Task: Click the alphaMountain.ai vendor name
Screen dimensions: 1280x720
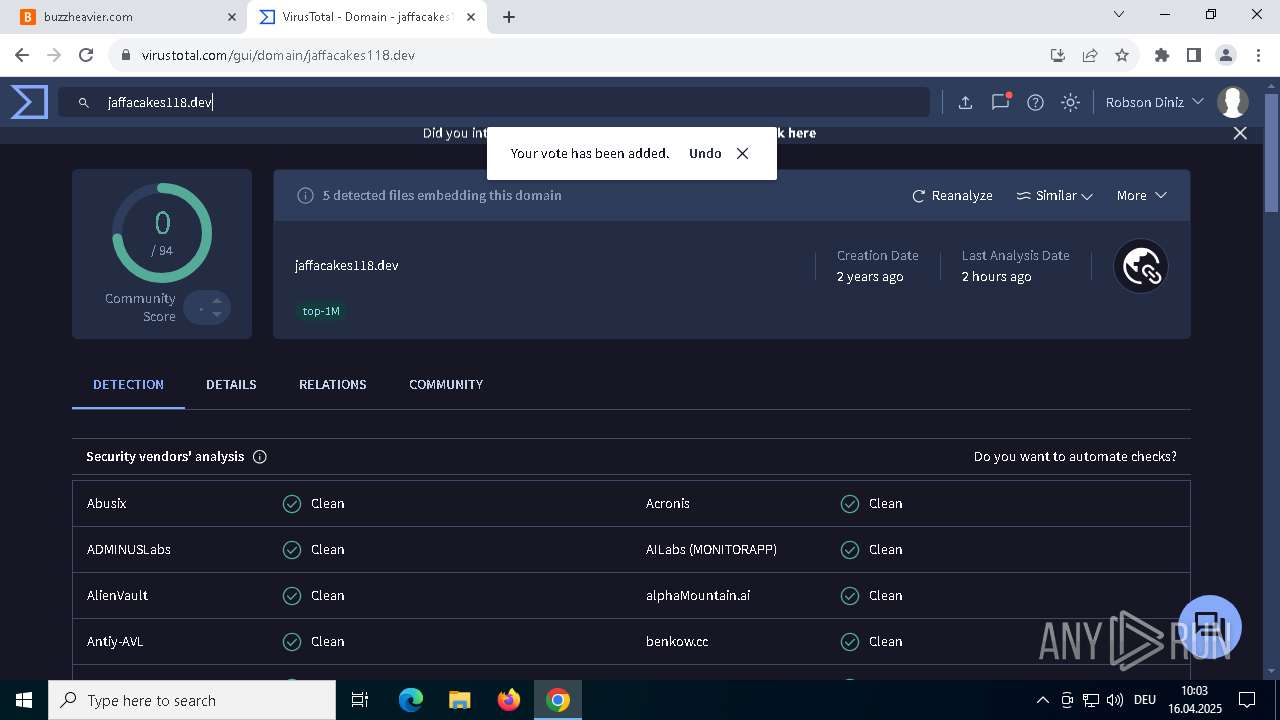Action: coord(698,595)
